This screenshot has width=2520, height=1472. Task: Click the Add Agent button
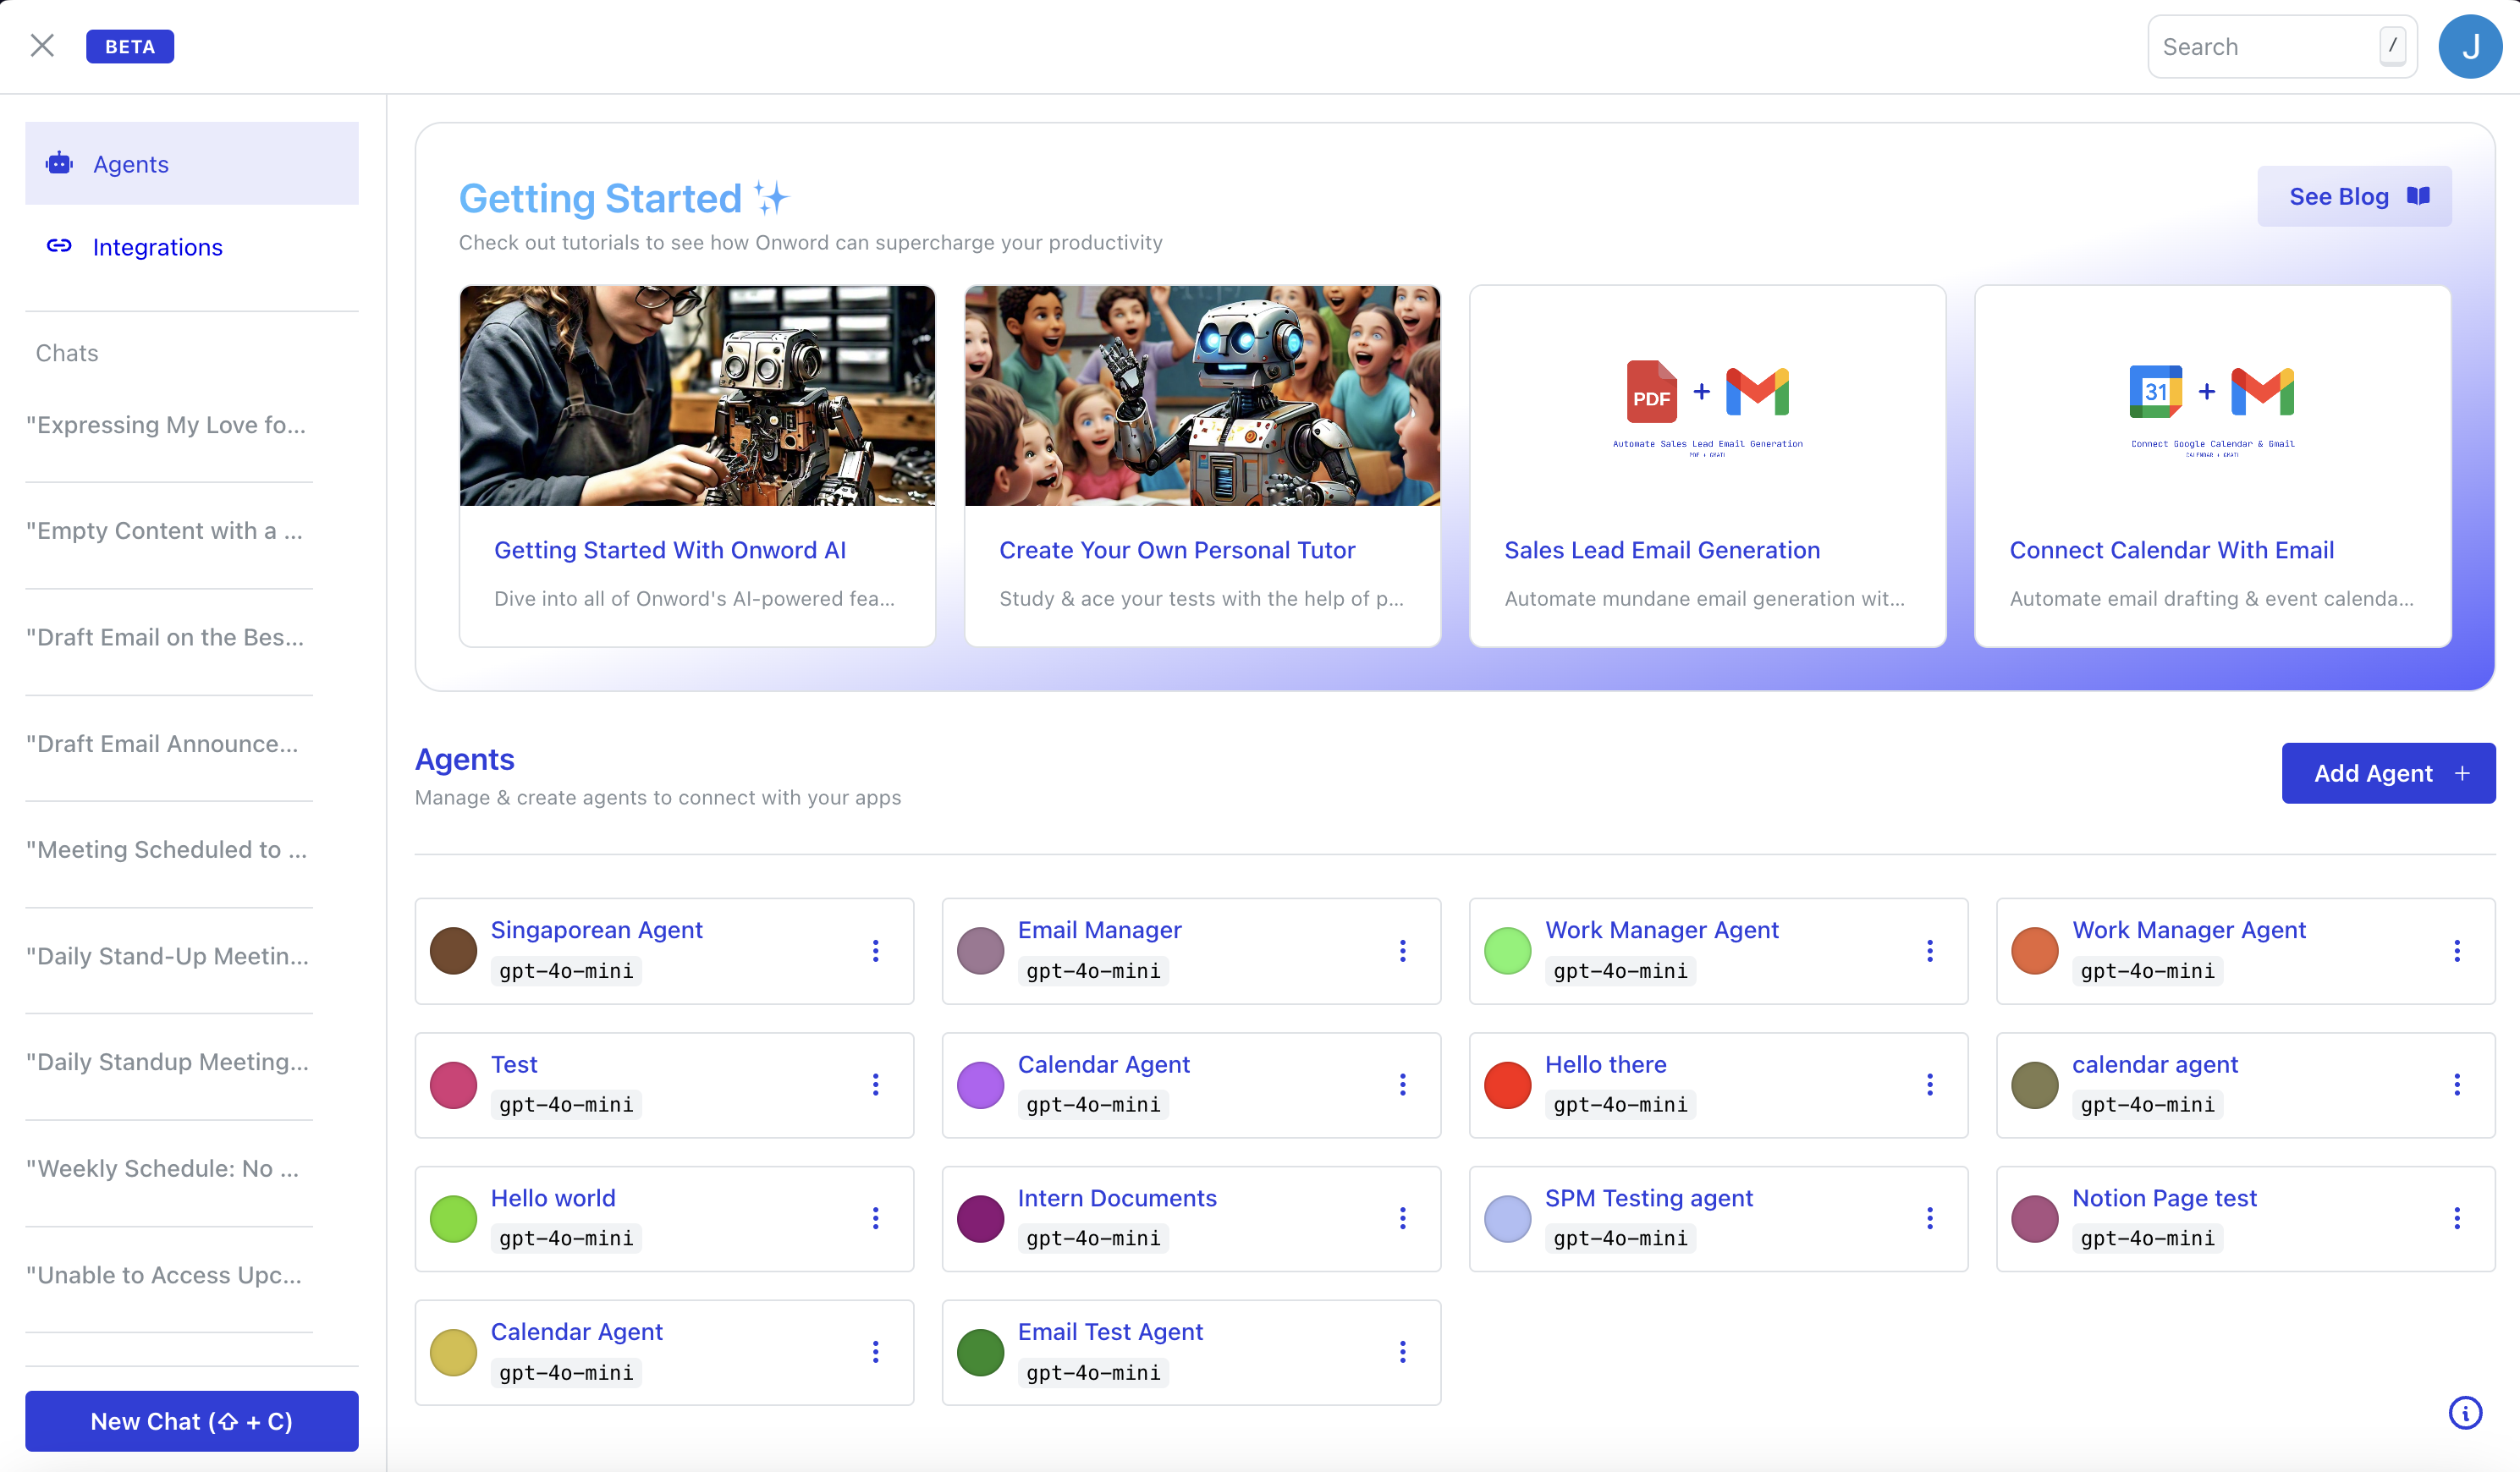pos(2387,773)
